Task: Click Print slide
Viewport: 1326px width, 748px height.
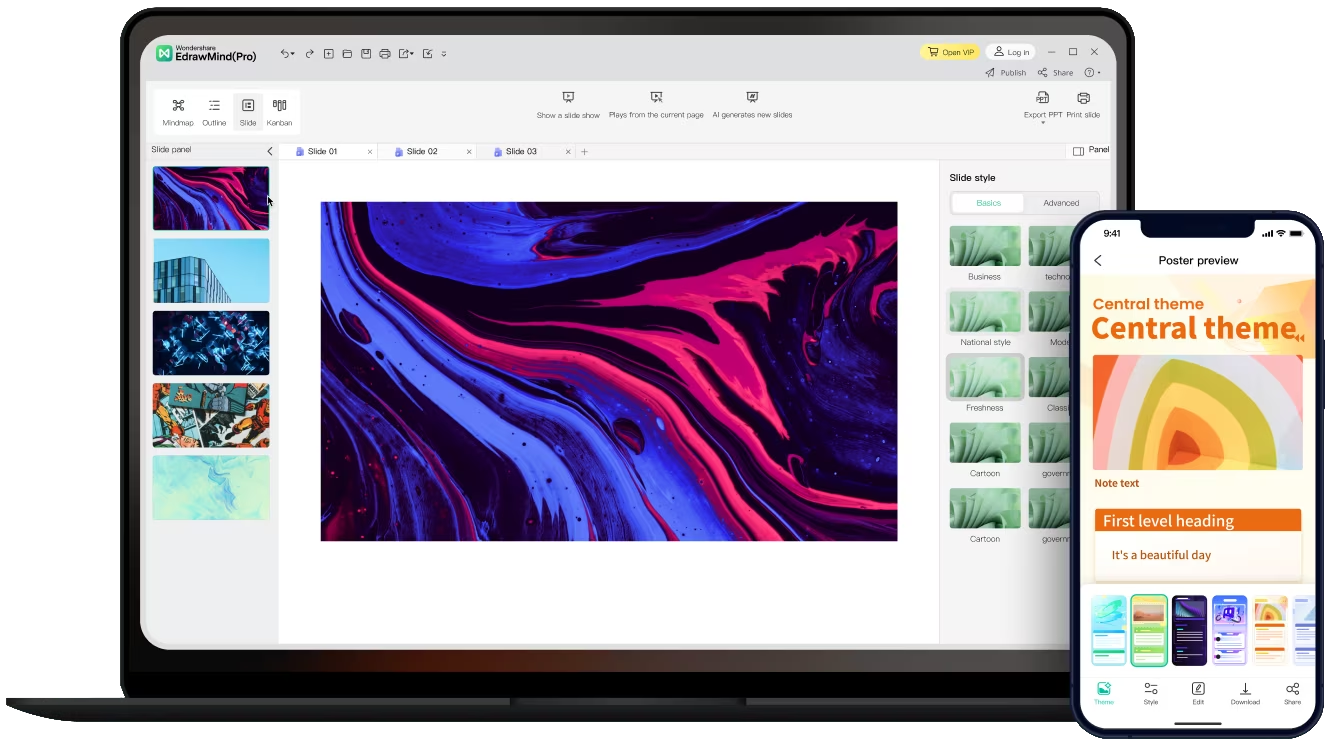Action: click(x=1083, y=105)
